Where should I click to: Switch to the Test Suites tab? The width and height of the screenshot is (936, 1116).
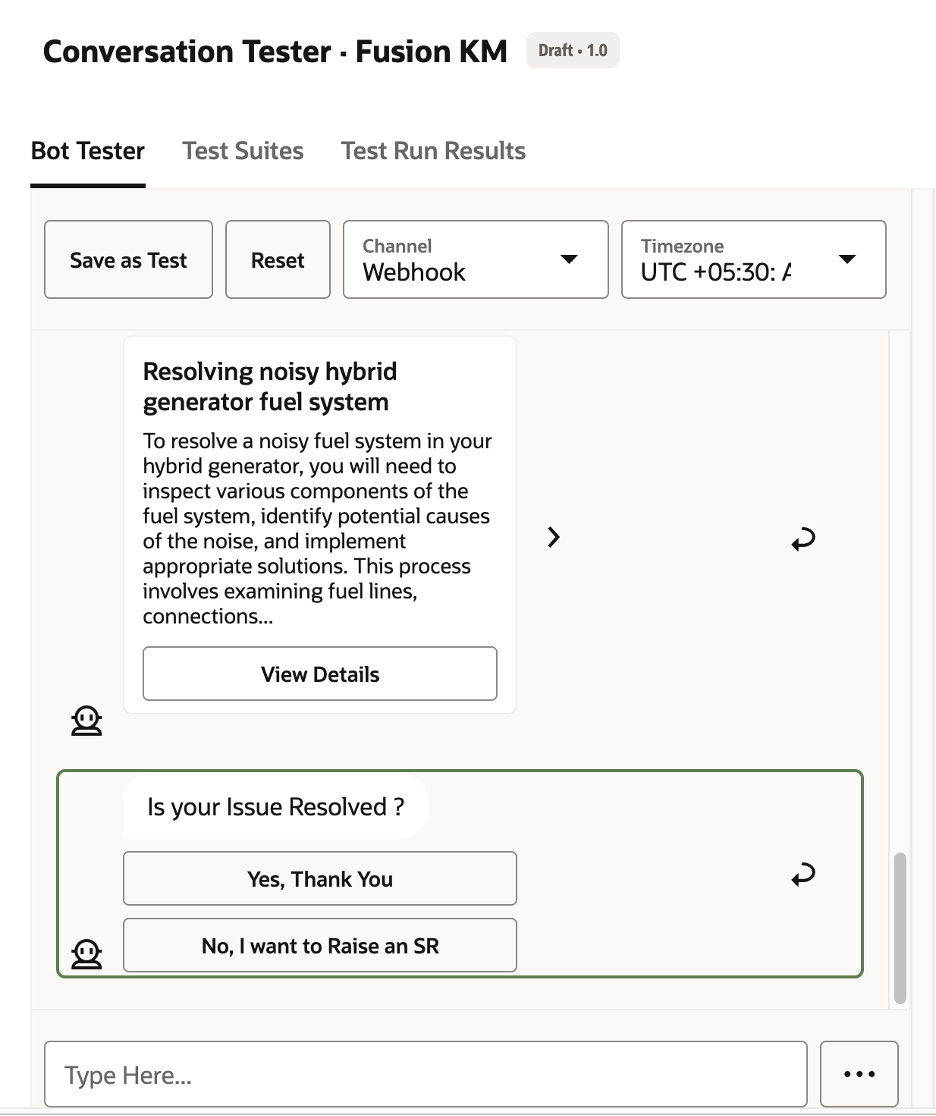243,151
